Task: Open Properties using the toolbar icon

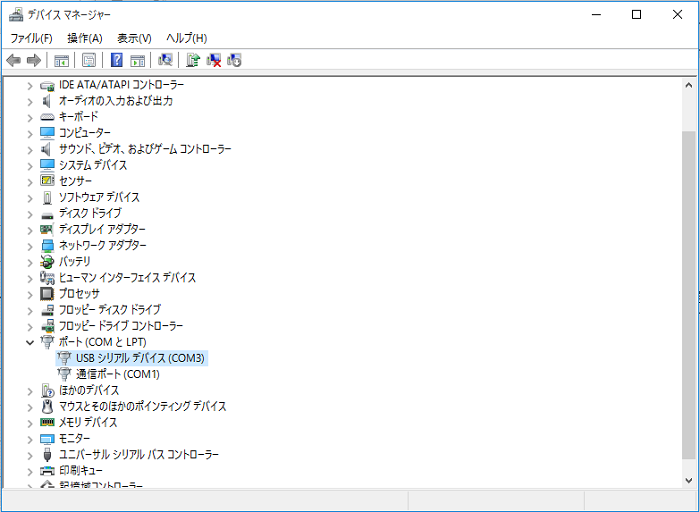Action: pos(89,60)
